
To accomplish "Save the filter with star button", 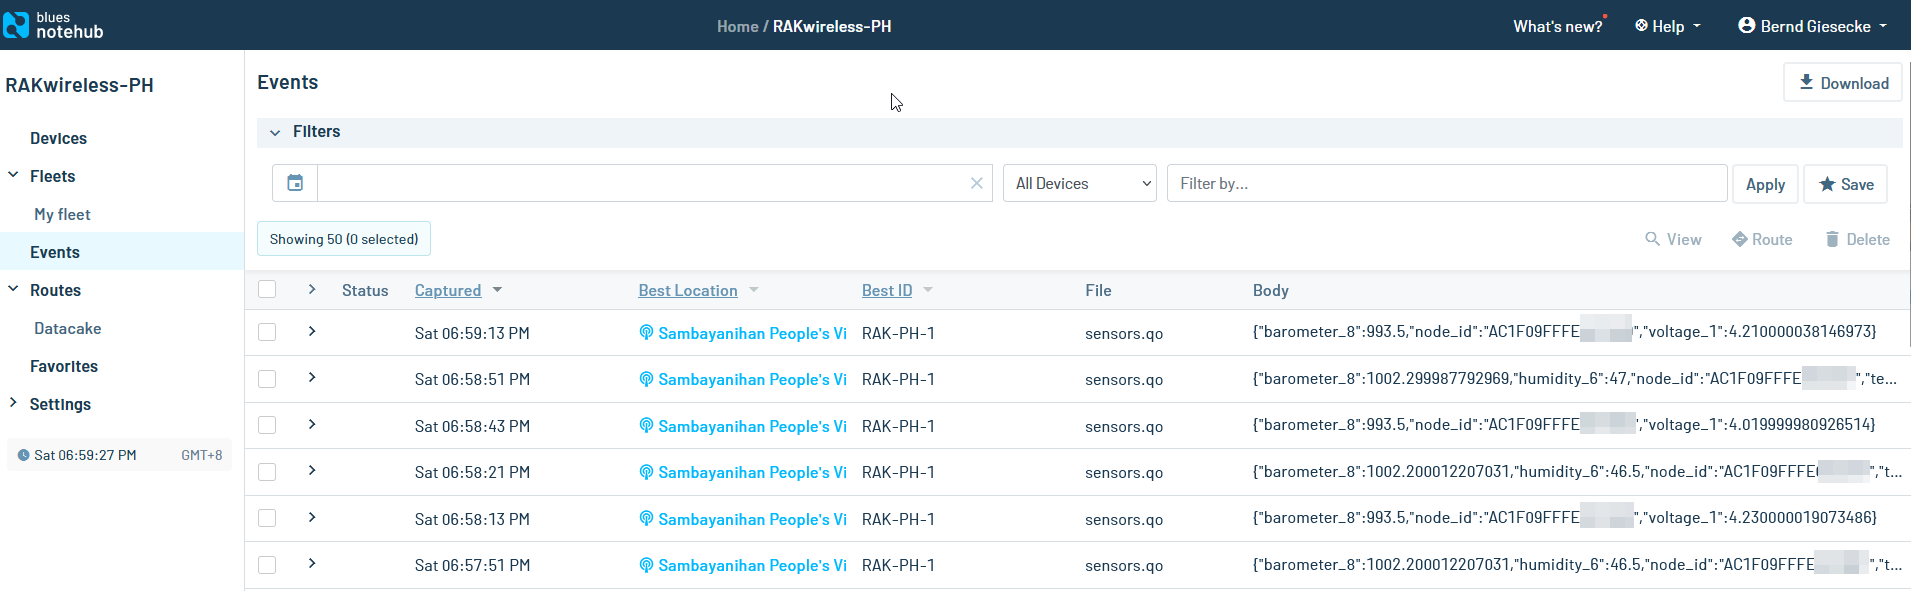I will click(1845, 184).
